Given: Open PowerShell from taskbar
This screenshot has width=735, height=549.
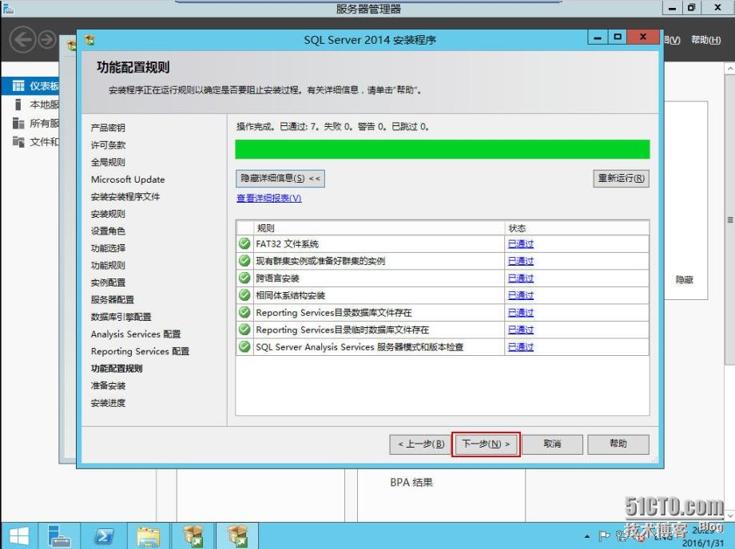Looking at the screenshot, I should tap(104, 536).
